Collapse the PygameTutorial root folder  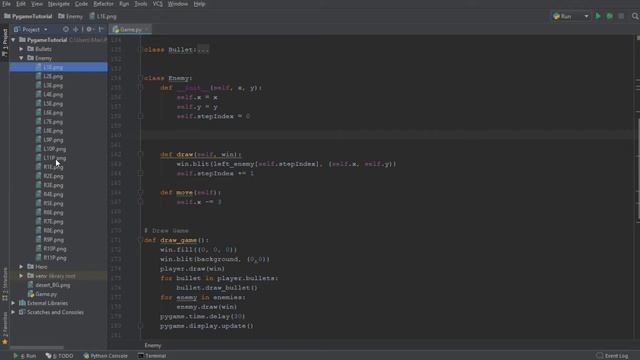click(13, 40)
